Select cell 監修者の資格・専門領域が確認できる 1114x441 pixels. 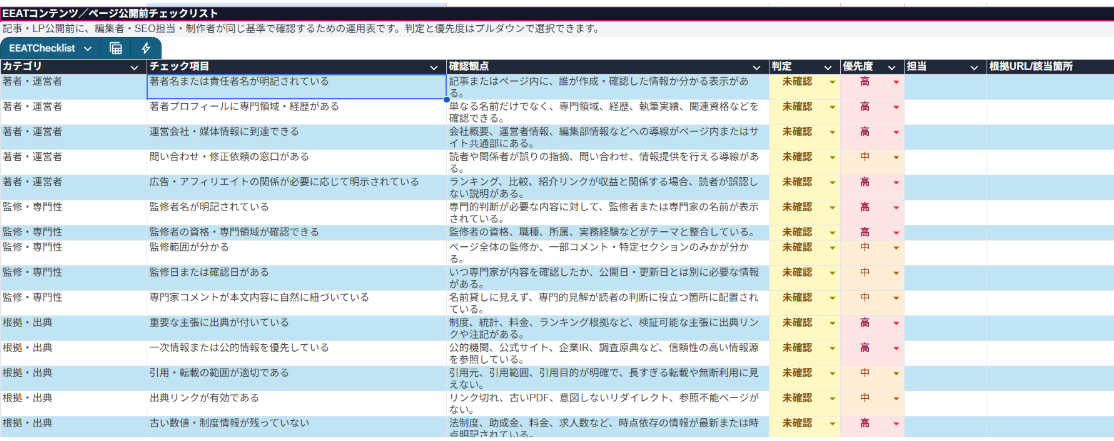pyautogui.click(x=296, y=232)
